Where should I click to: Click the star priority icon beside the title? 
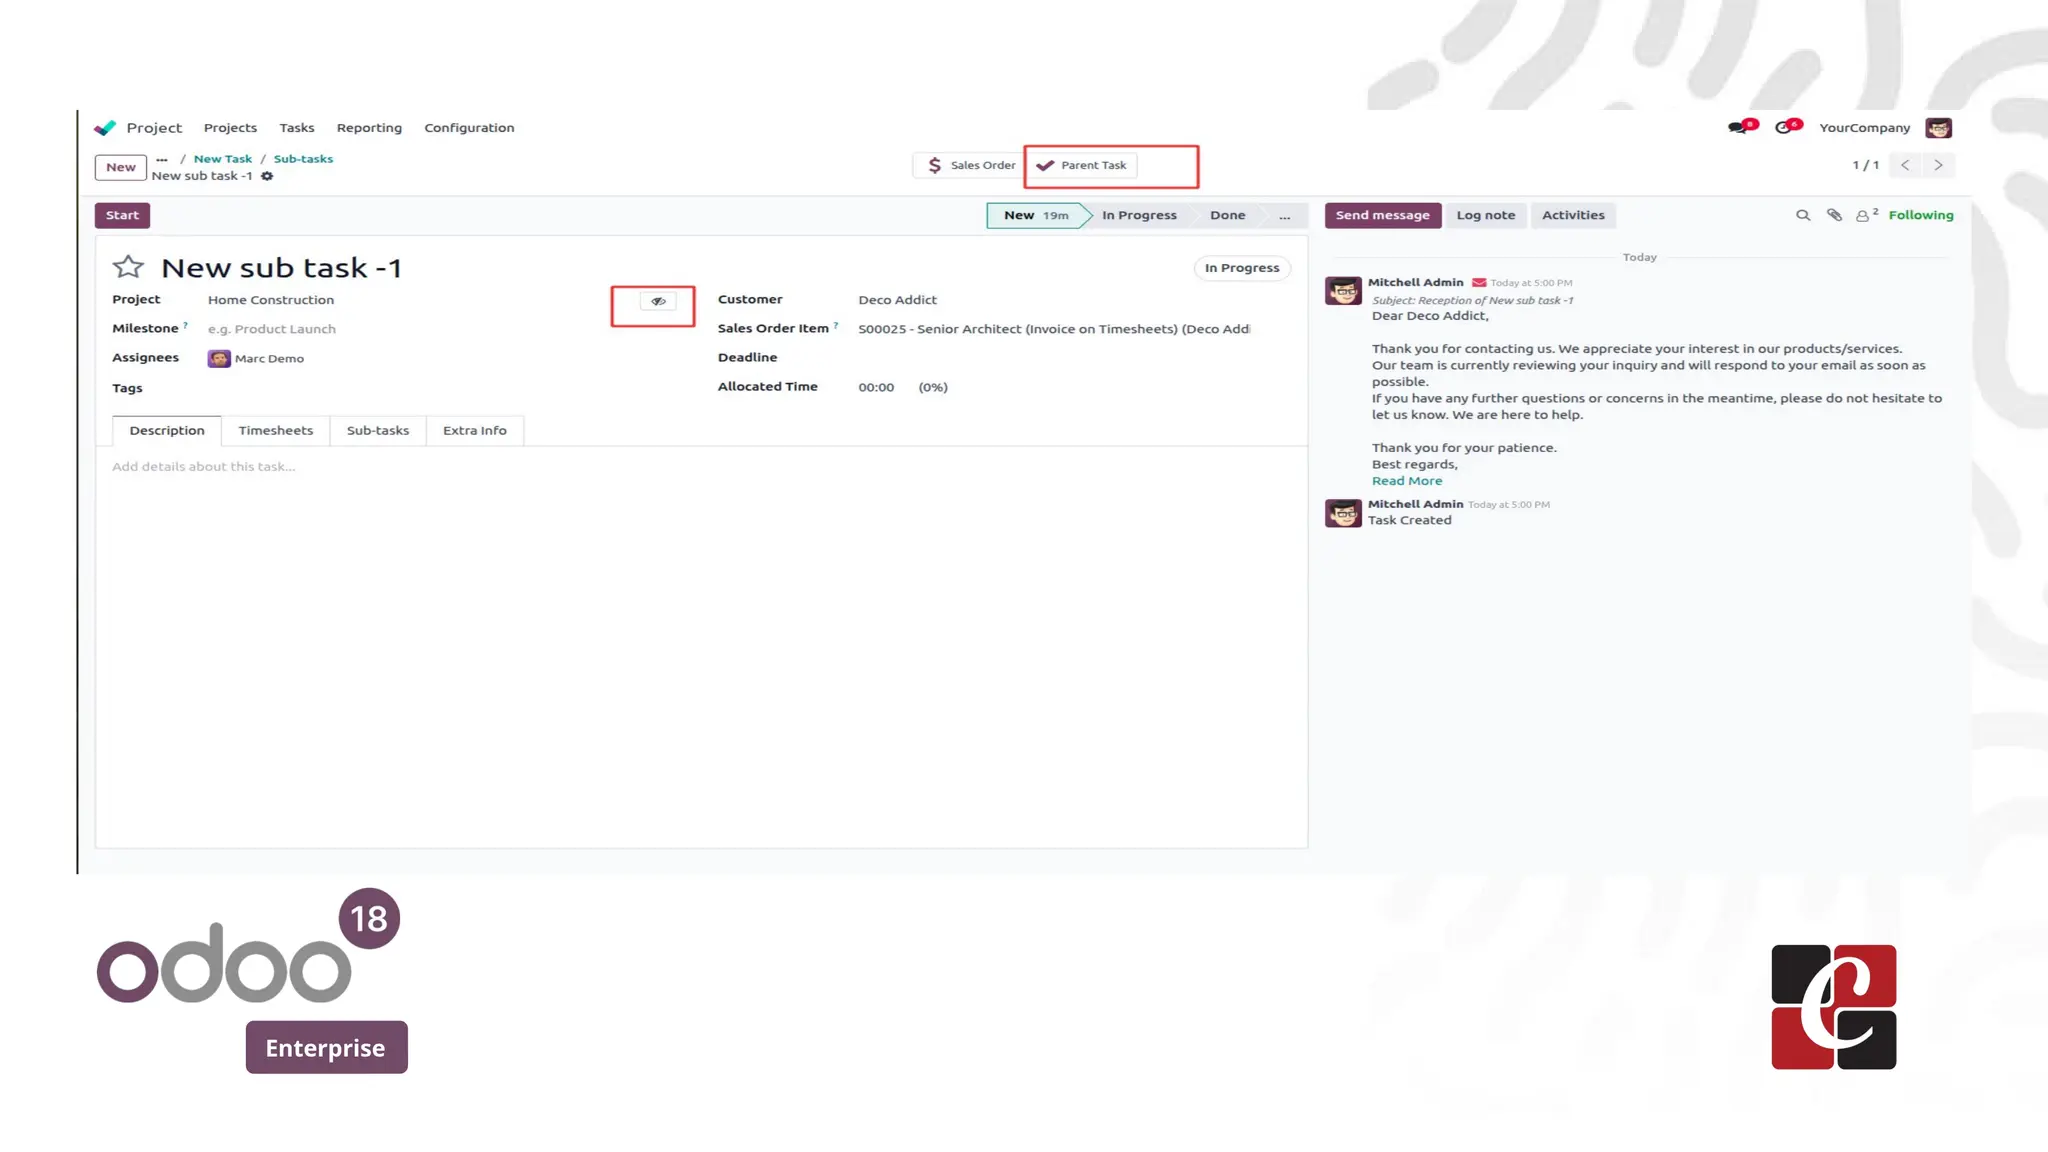[128, 267]
